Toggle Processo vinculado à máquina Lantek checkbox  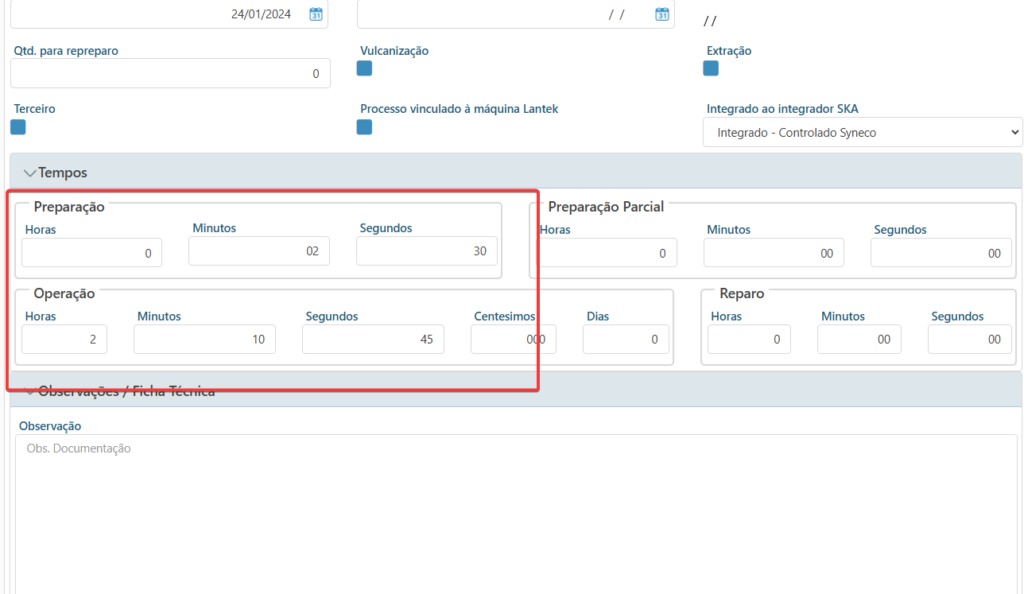pos(364,127)
